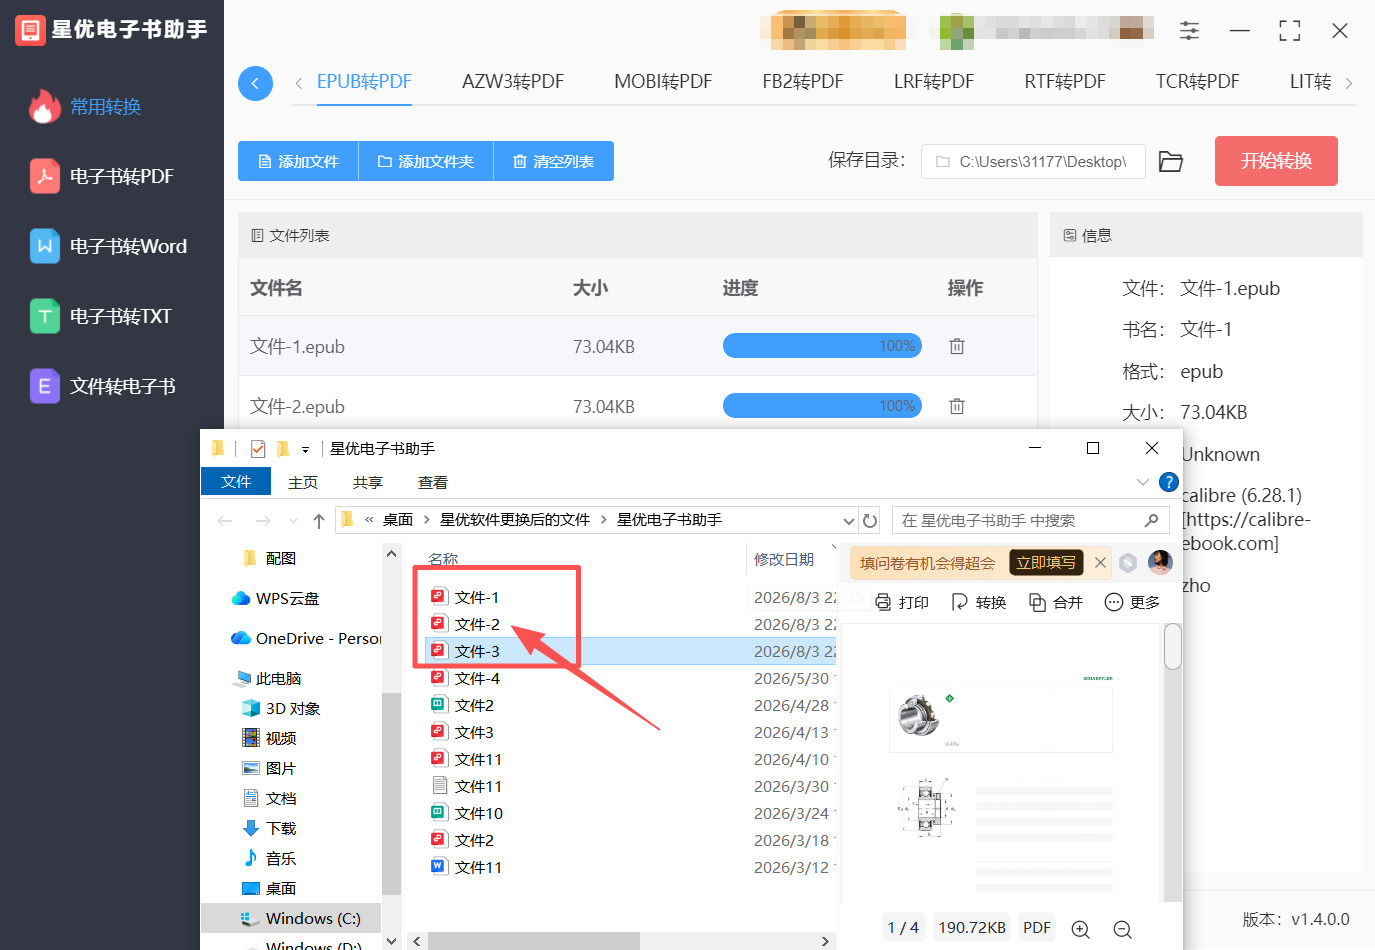
Task: Click the Explorer up-directory arrow
Action: 319,520
